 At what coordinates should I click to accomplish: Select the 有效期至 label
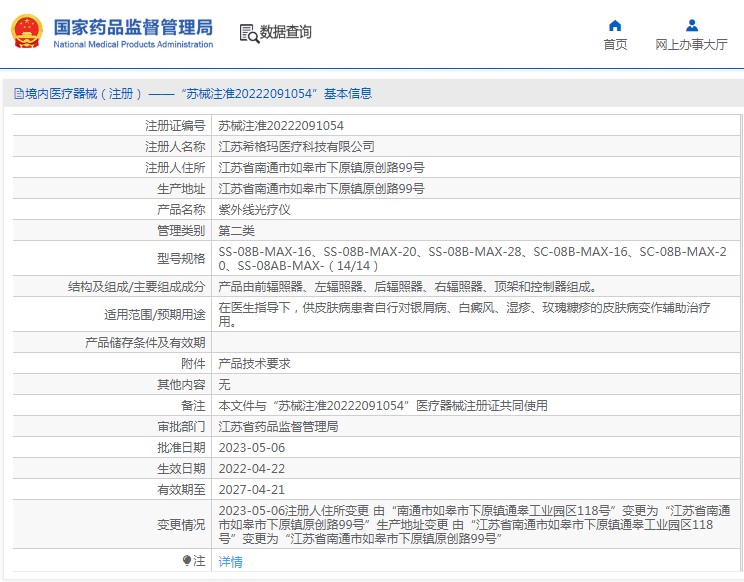pos(181,490)
